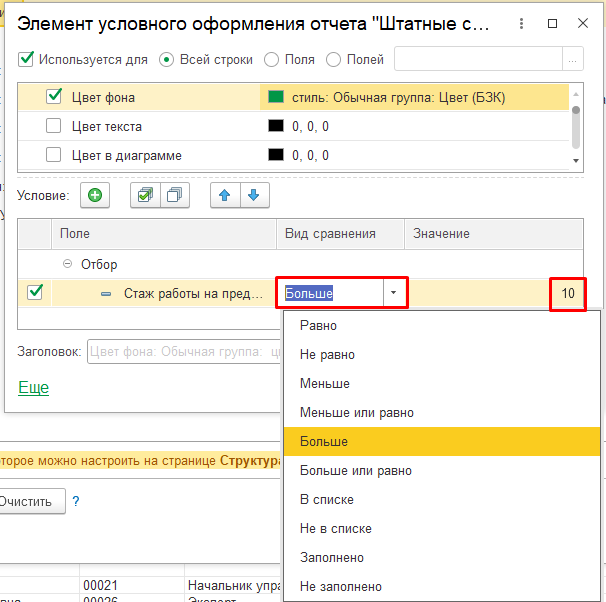The width and height of the screenshot is (606, 602).
Task: Collapse the Отбор tree group
Action: pyautogui.click(x=68, y=265)
